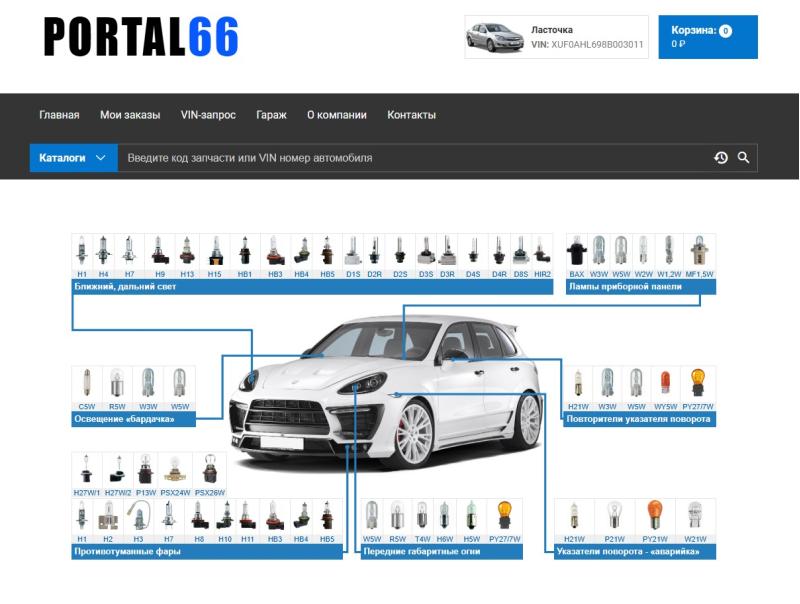Click the PORTAL66 logo

tap(141, 37)
